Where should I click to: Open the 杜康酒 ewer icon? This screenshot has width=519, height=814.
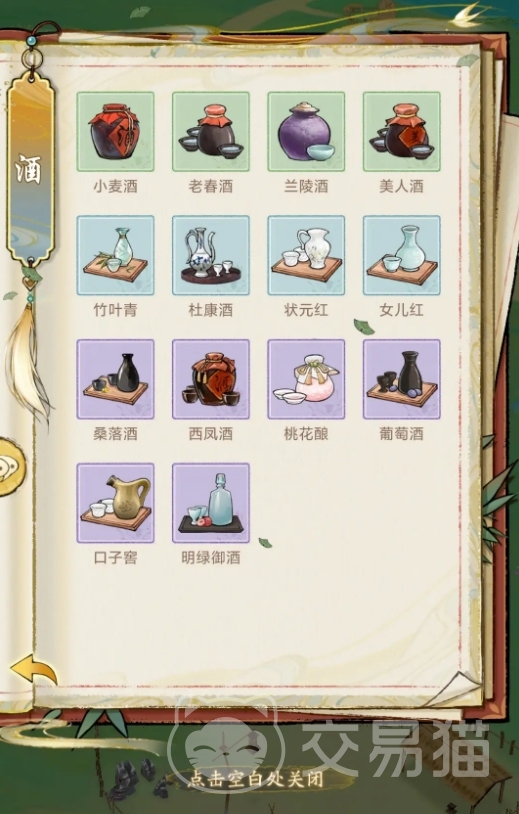click(211, 255)
